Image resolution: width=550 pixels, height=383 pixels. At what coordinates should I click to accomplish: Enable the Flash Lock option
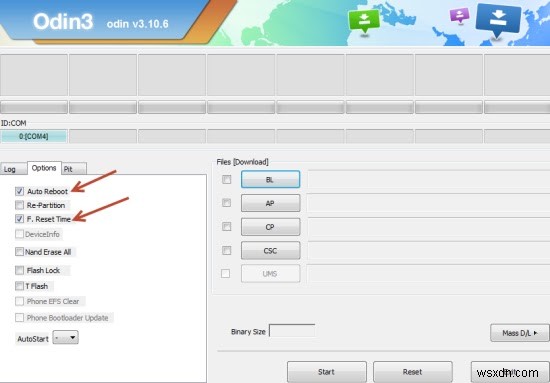[x=19, y=270]
